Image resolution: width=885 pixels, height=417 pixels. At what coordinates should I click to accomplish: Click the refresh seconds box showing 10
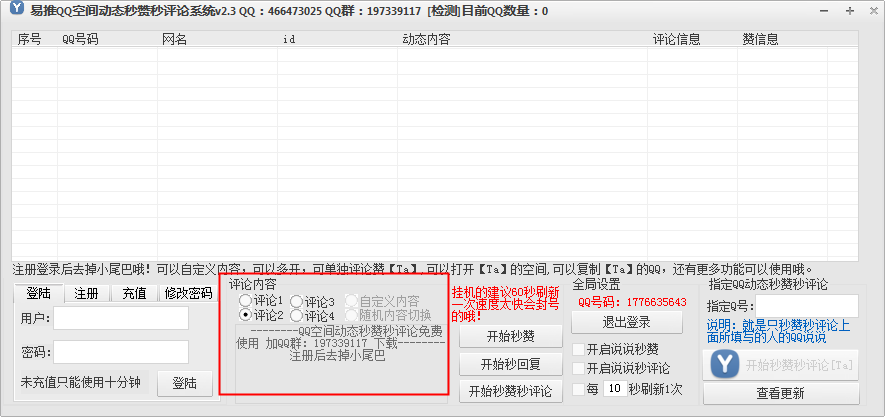pyautogui.click(x=615, y=389)
